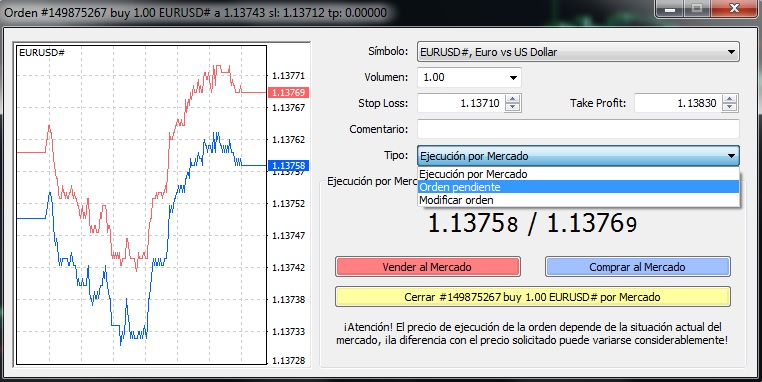The width and height of the screenshot is (762, 382).
Task: Focus the Comentario text field
Action: [578, 129]
